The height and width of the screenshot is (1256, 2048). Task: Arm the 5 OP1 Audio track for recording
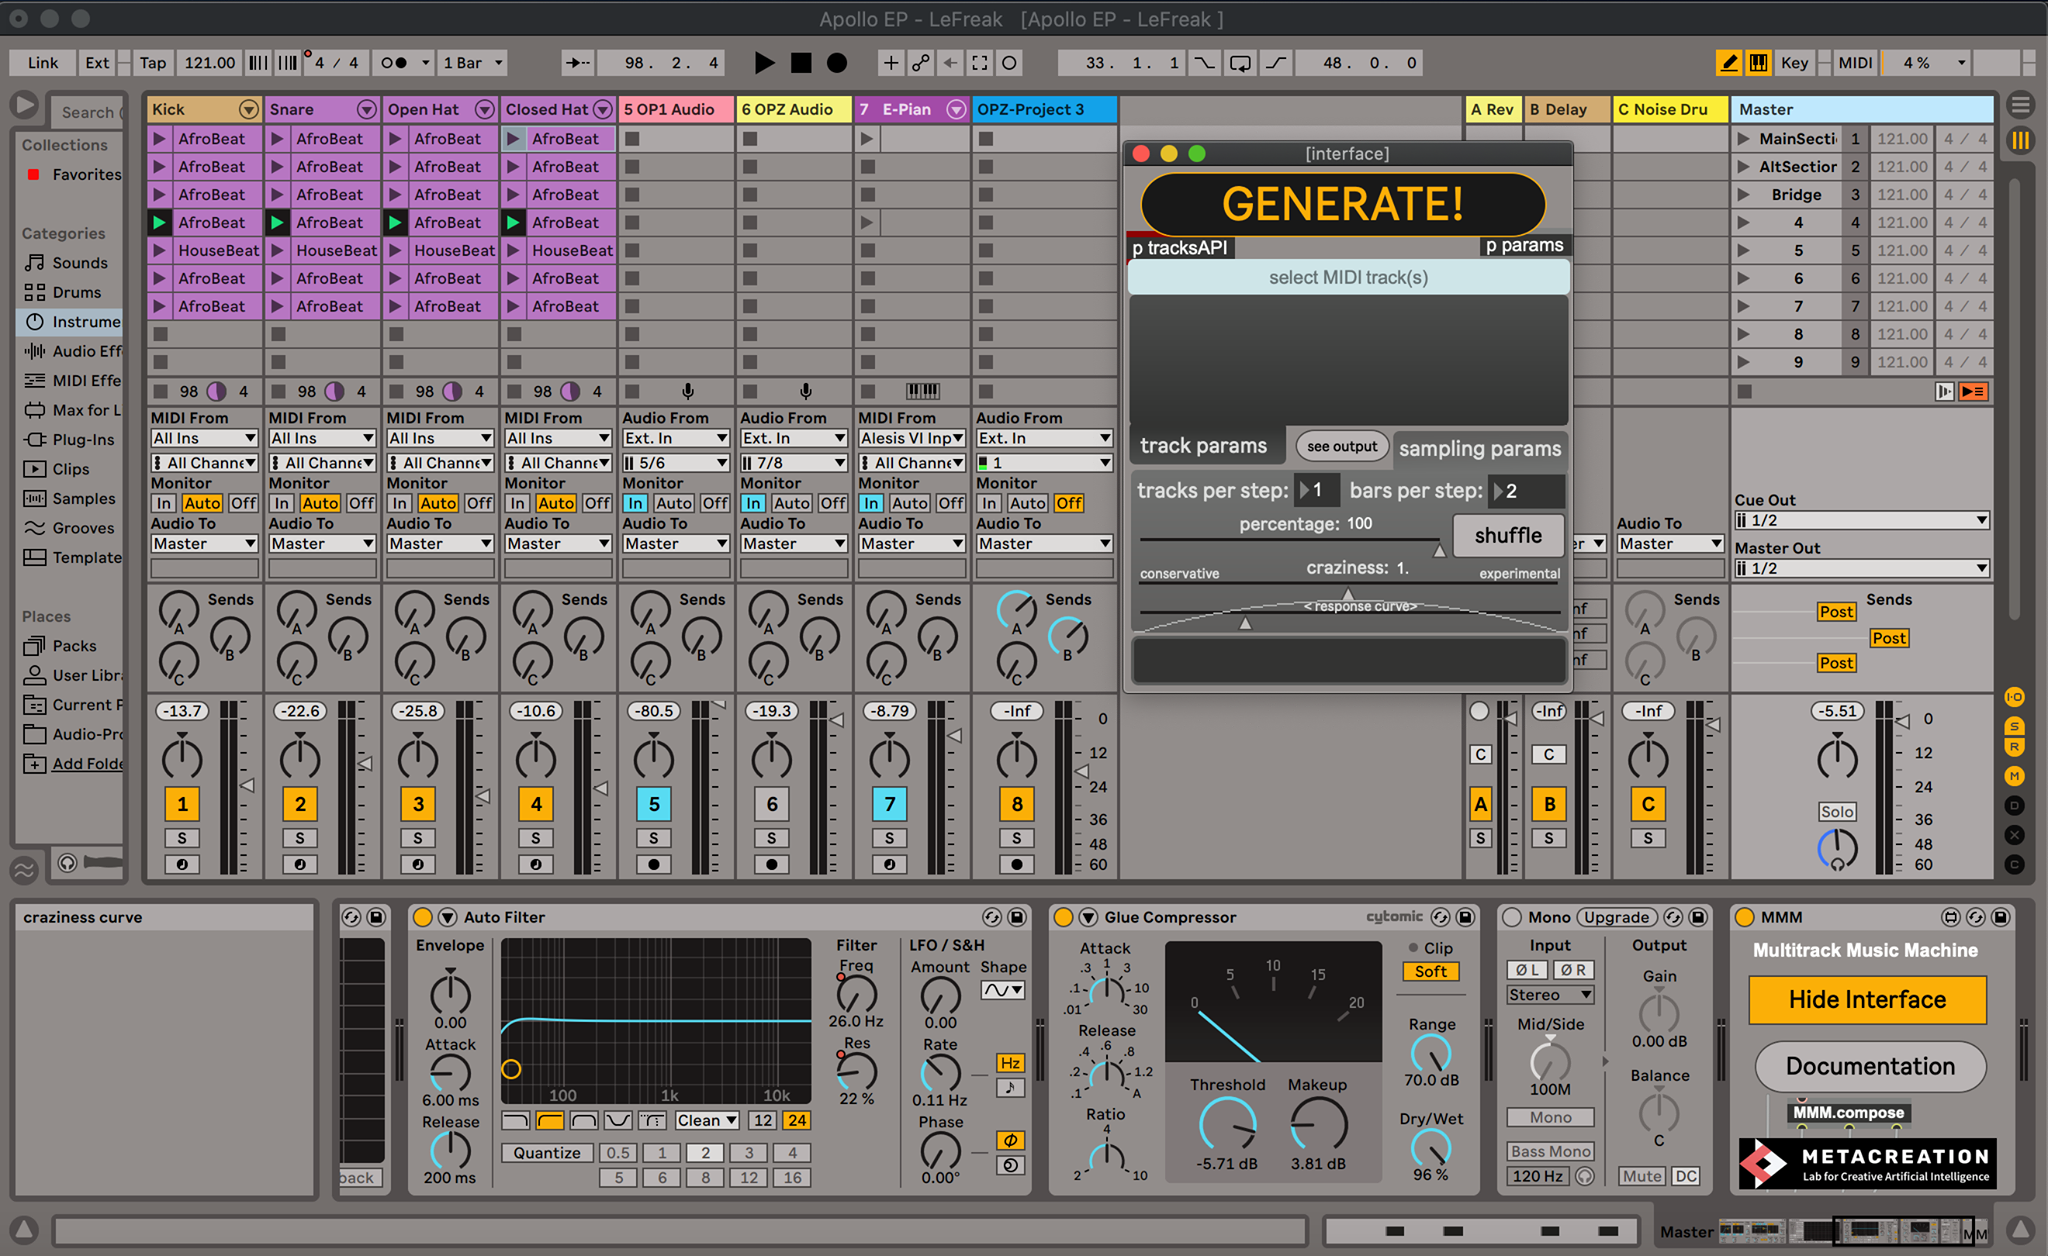point(654,864)
